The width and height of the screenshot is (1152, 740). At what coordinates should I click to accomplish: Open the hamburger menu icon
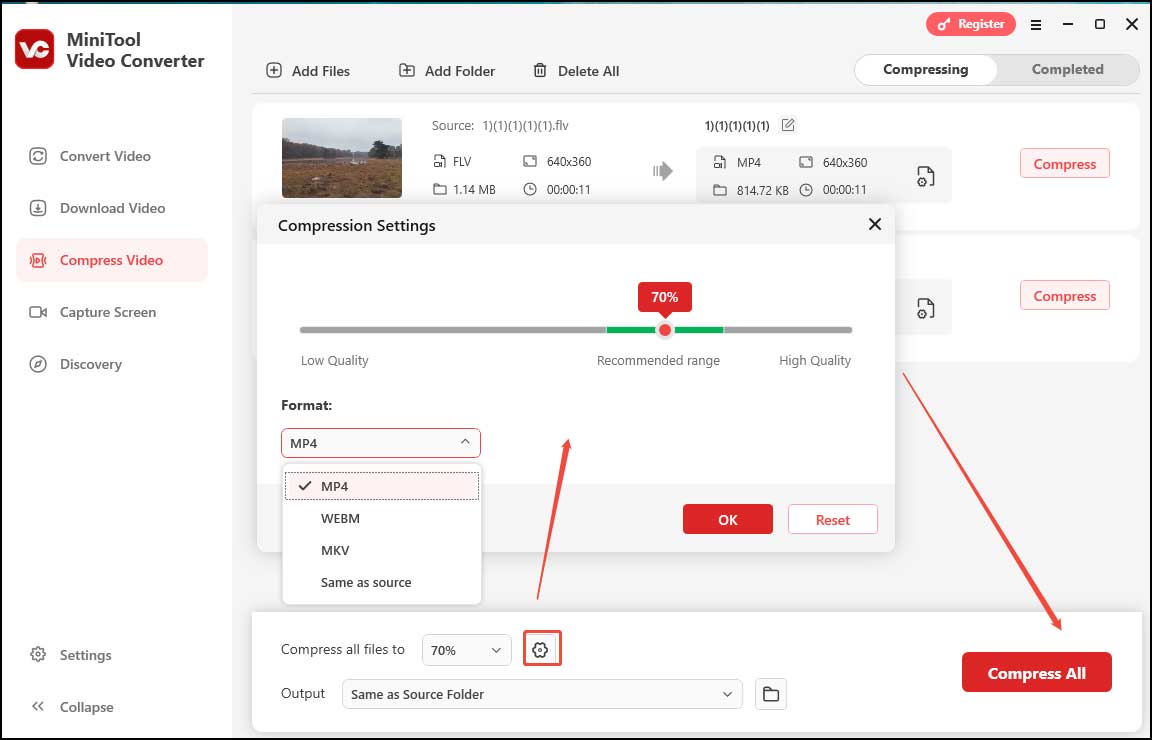[x=1036, y=25]
